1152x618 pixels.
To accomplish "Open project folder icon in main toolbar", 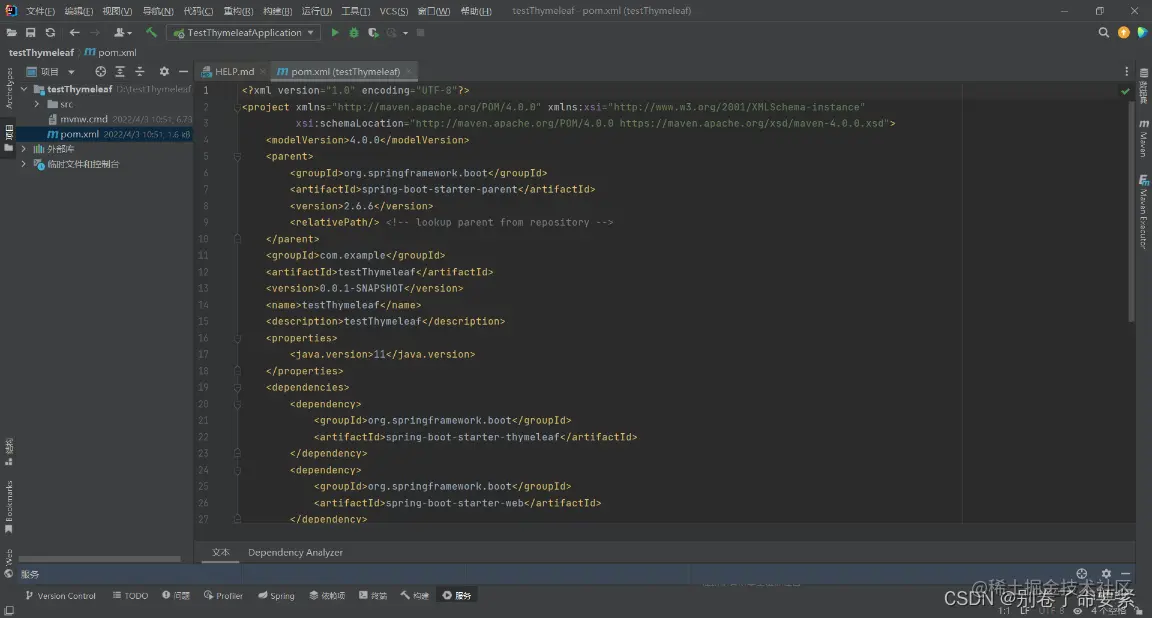I will coord(12,32).
